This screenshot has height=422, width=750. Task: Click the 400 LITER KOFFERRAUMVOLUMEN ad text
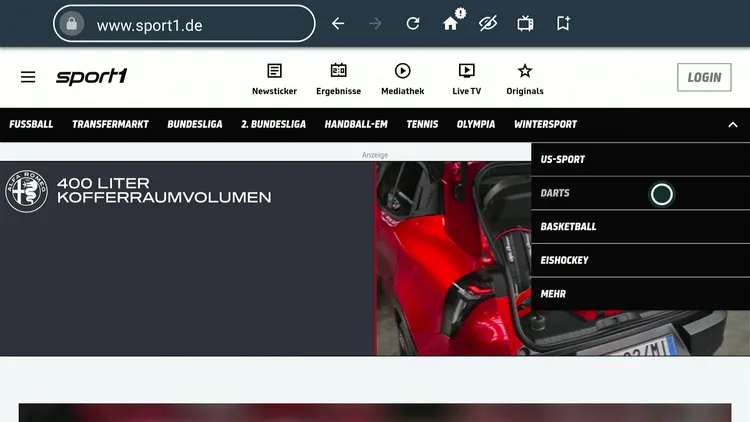pyautogui.click(x=164, y=190)
